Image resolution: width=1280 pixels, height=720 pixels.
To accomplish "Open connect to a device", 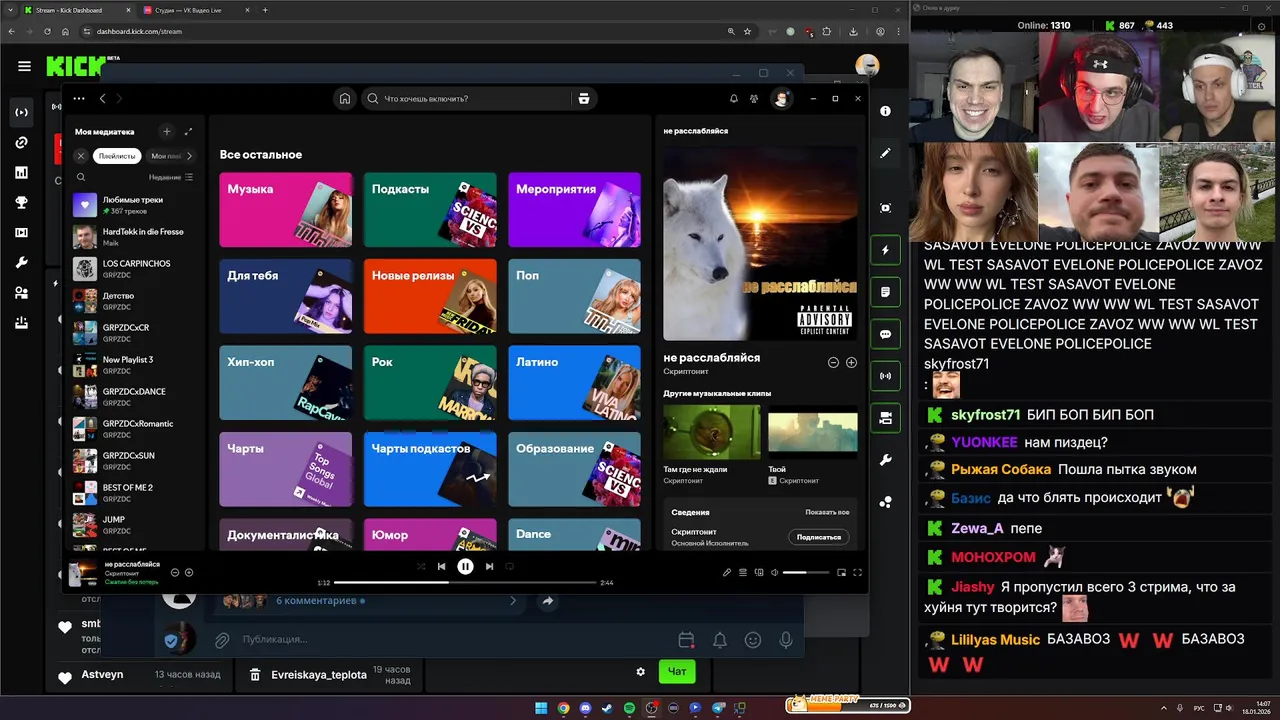I will click(759, 572).
